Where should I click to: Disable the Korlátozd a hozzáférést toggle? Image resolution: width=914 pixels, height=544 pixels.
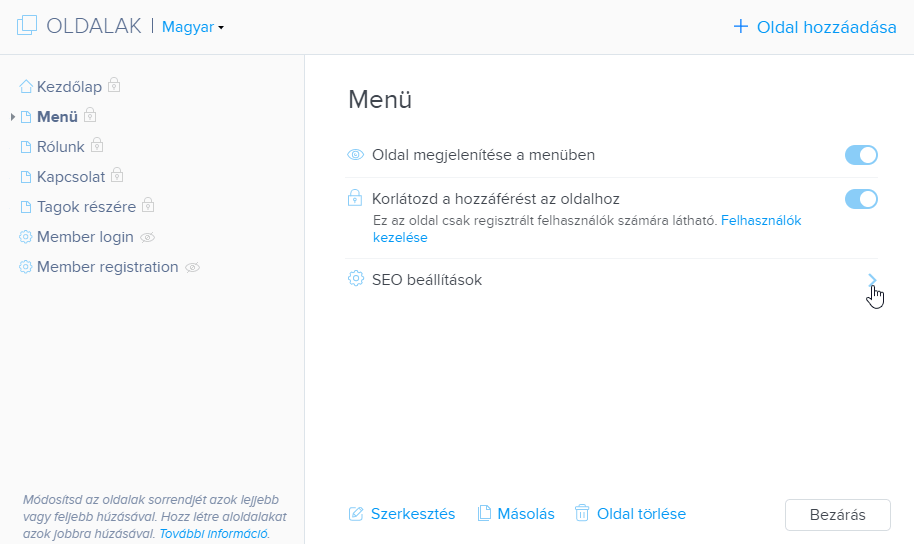(x=861, y=199)
